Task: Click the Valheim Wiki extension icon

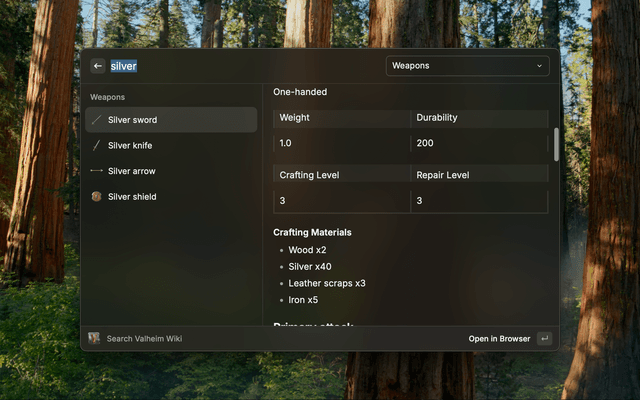Action: pyautogui.click(x=94, y=338)
